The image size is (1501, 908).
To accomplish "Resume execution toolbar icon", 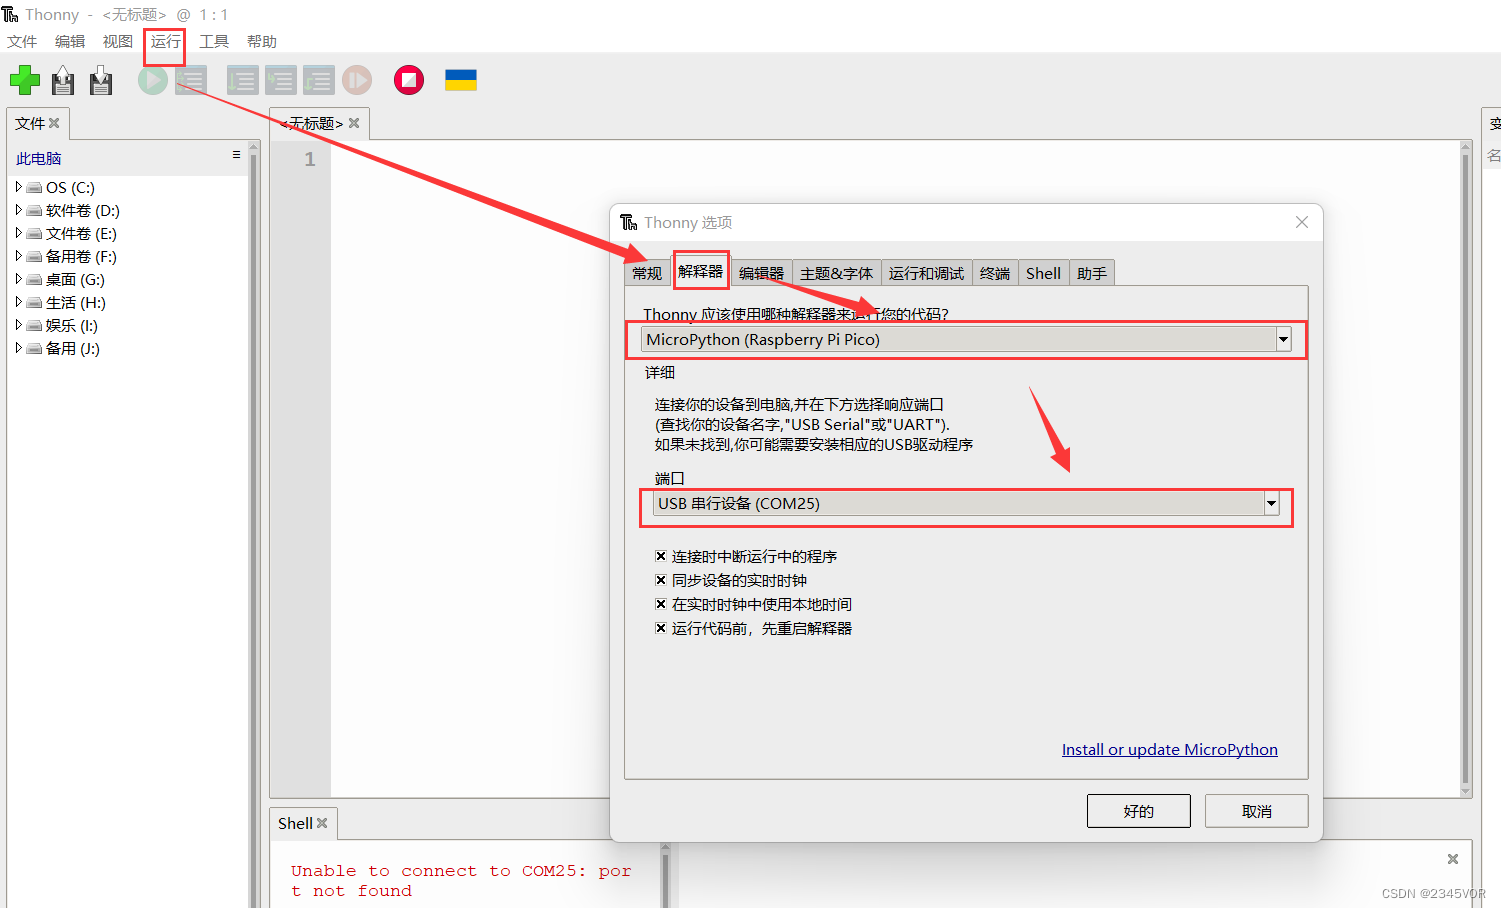I will click(x=357, y=80).
